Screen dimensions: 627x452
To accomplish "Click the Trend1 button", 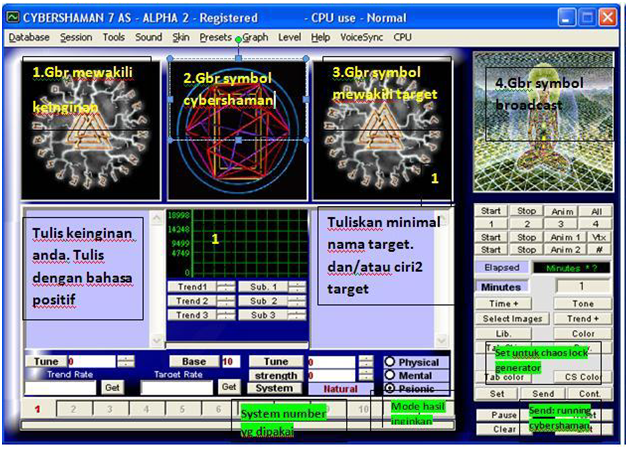I will click(192, 287).
